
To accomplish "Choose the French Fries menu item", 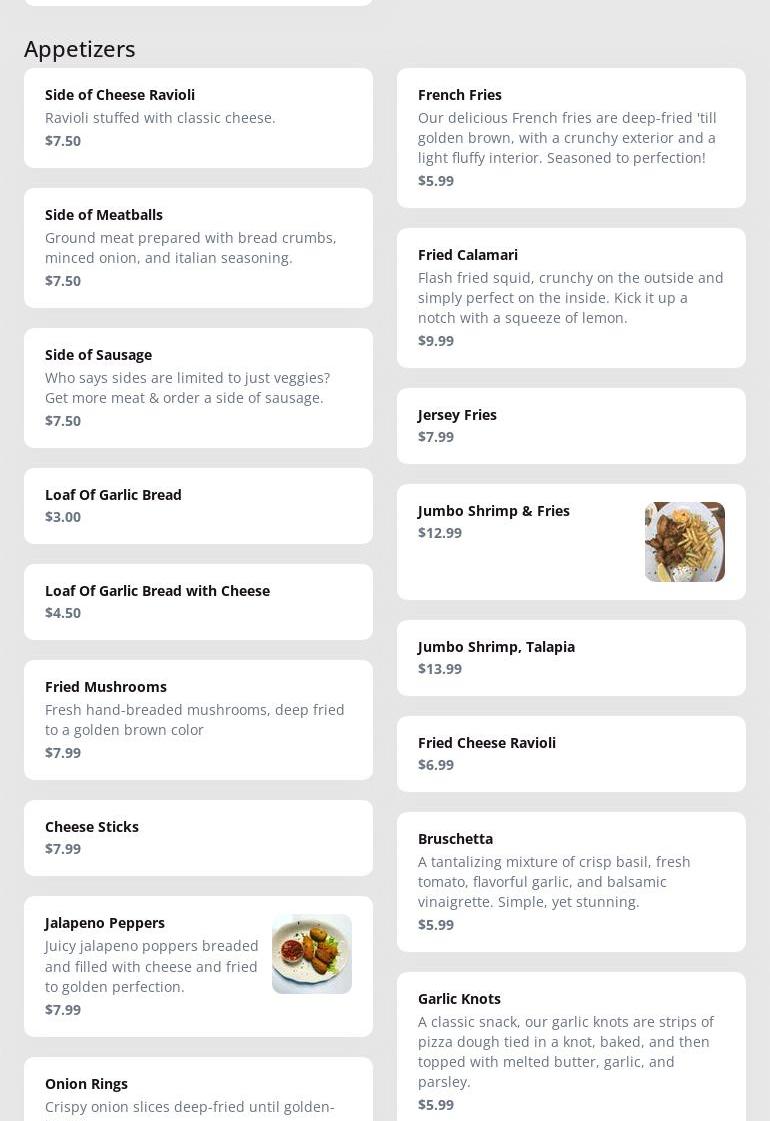I will coord(571,138).
